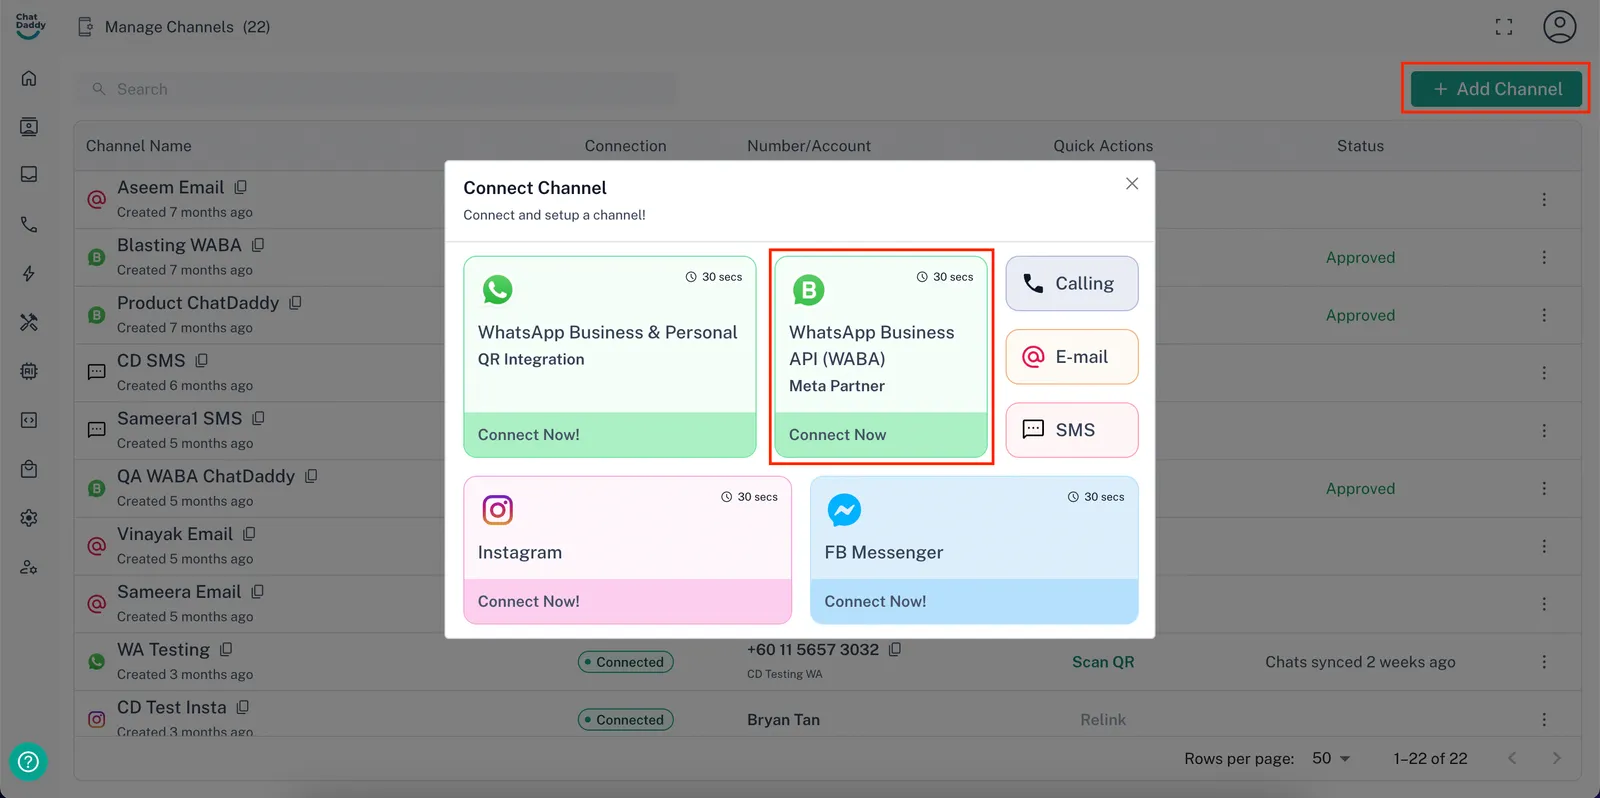Copy the Aseem Email channel name
The height and width of the screenshot is (798, 1600).
tap(241, 187)
